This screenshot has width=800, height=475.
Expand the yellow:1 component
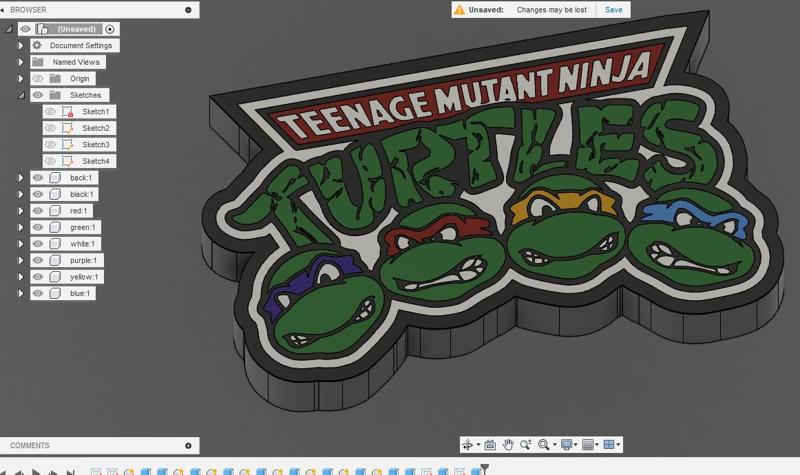(20, 277)
